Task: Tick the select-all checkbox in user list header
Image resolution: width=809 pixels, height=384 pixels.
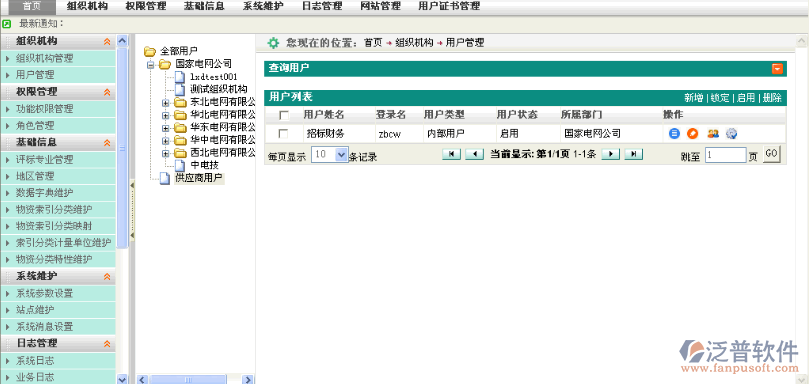Action: click(x=284, y=115)
